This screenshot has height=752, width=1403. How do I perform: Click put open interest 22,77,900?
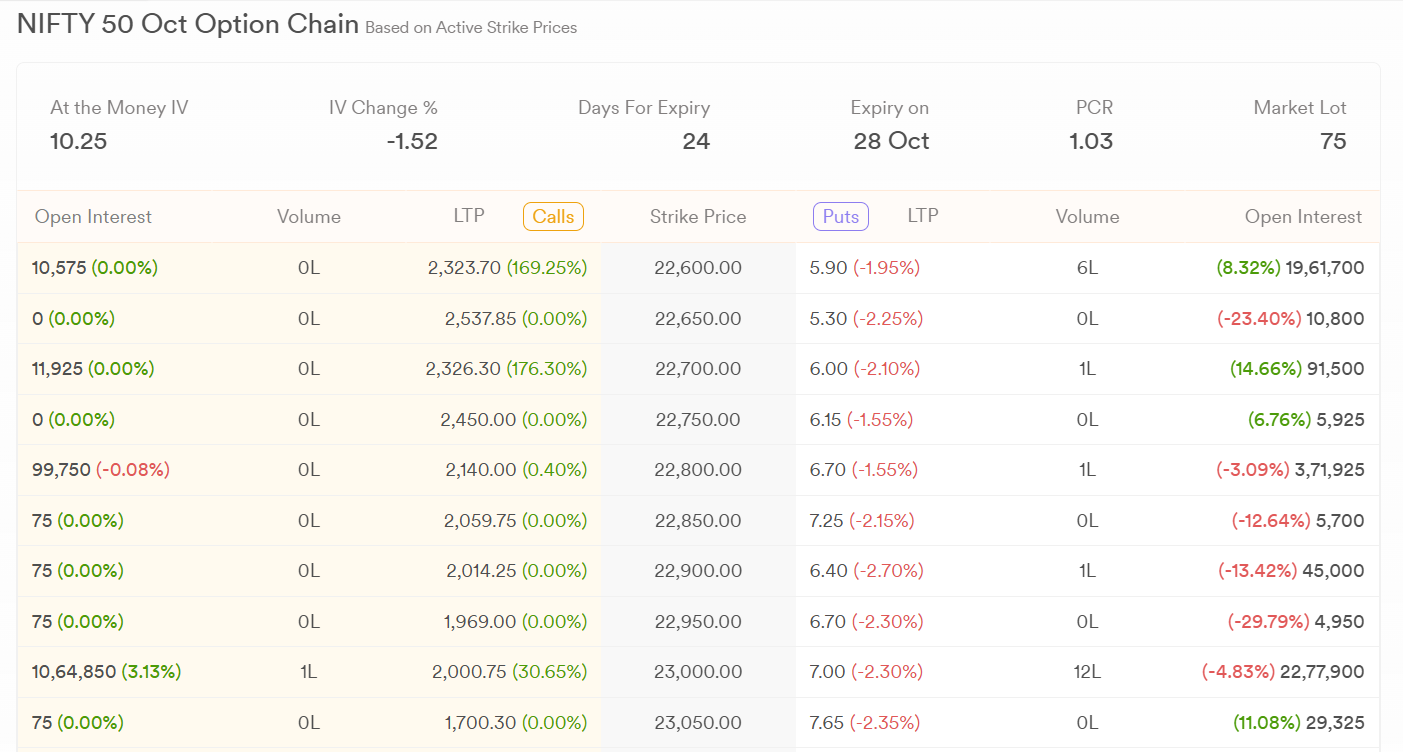point(1321,672)
